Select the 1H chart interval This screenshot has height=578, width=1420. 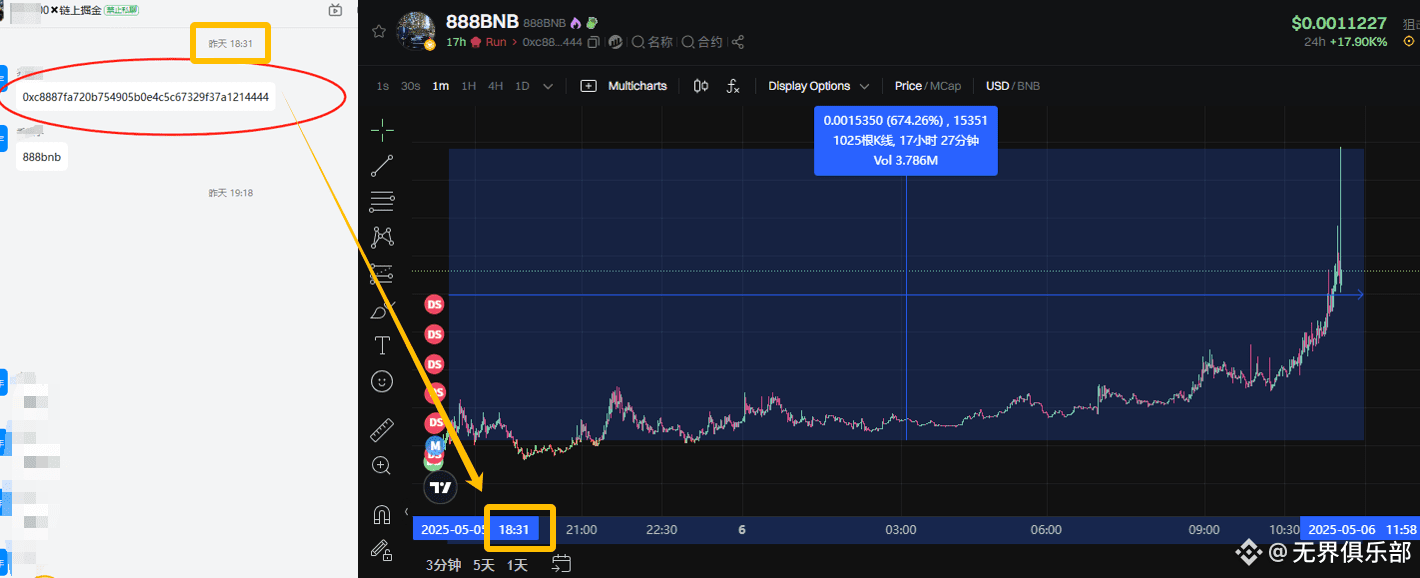click(468, 86)
